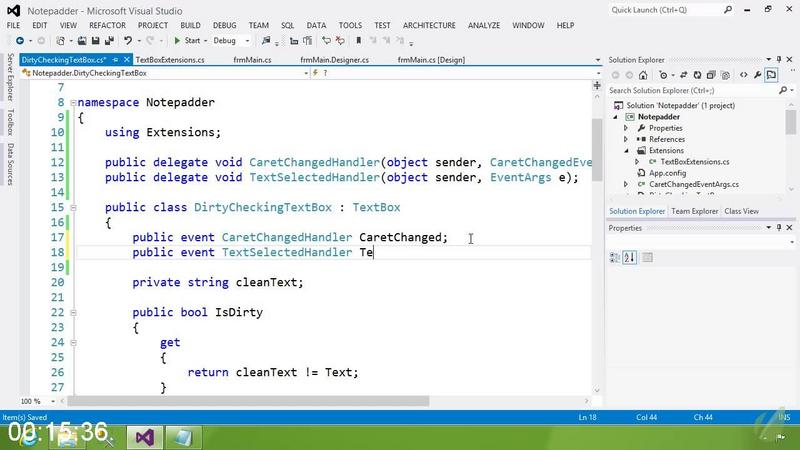Image resolution: width=800 pixels, height=450 pixels.
Task: Open the Start button's dropdown arrow
Action: pos(206,40)
